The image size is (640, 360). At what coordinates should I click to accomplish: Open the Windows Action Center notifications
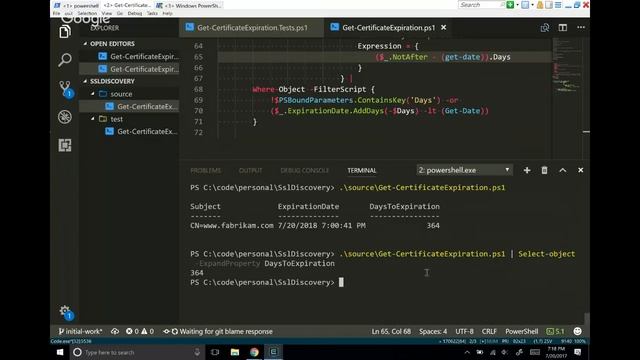(x=578, y=352)
